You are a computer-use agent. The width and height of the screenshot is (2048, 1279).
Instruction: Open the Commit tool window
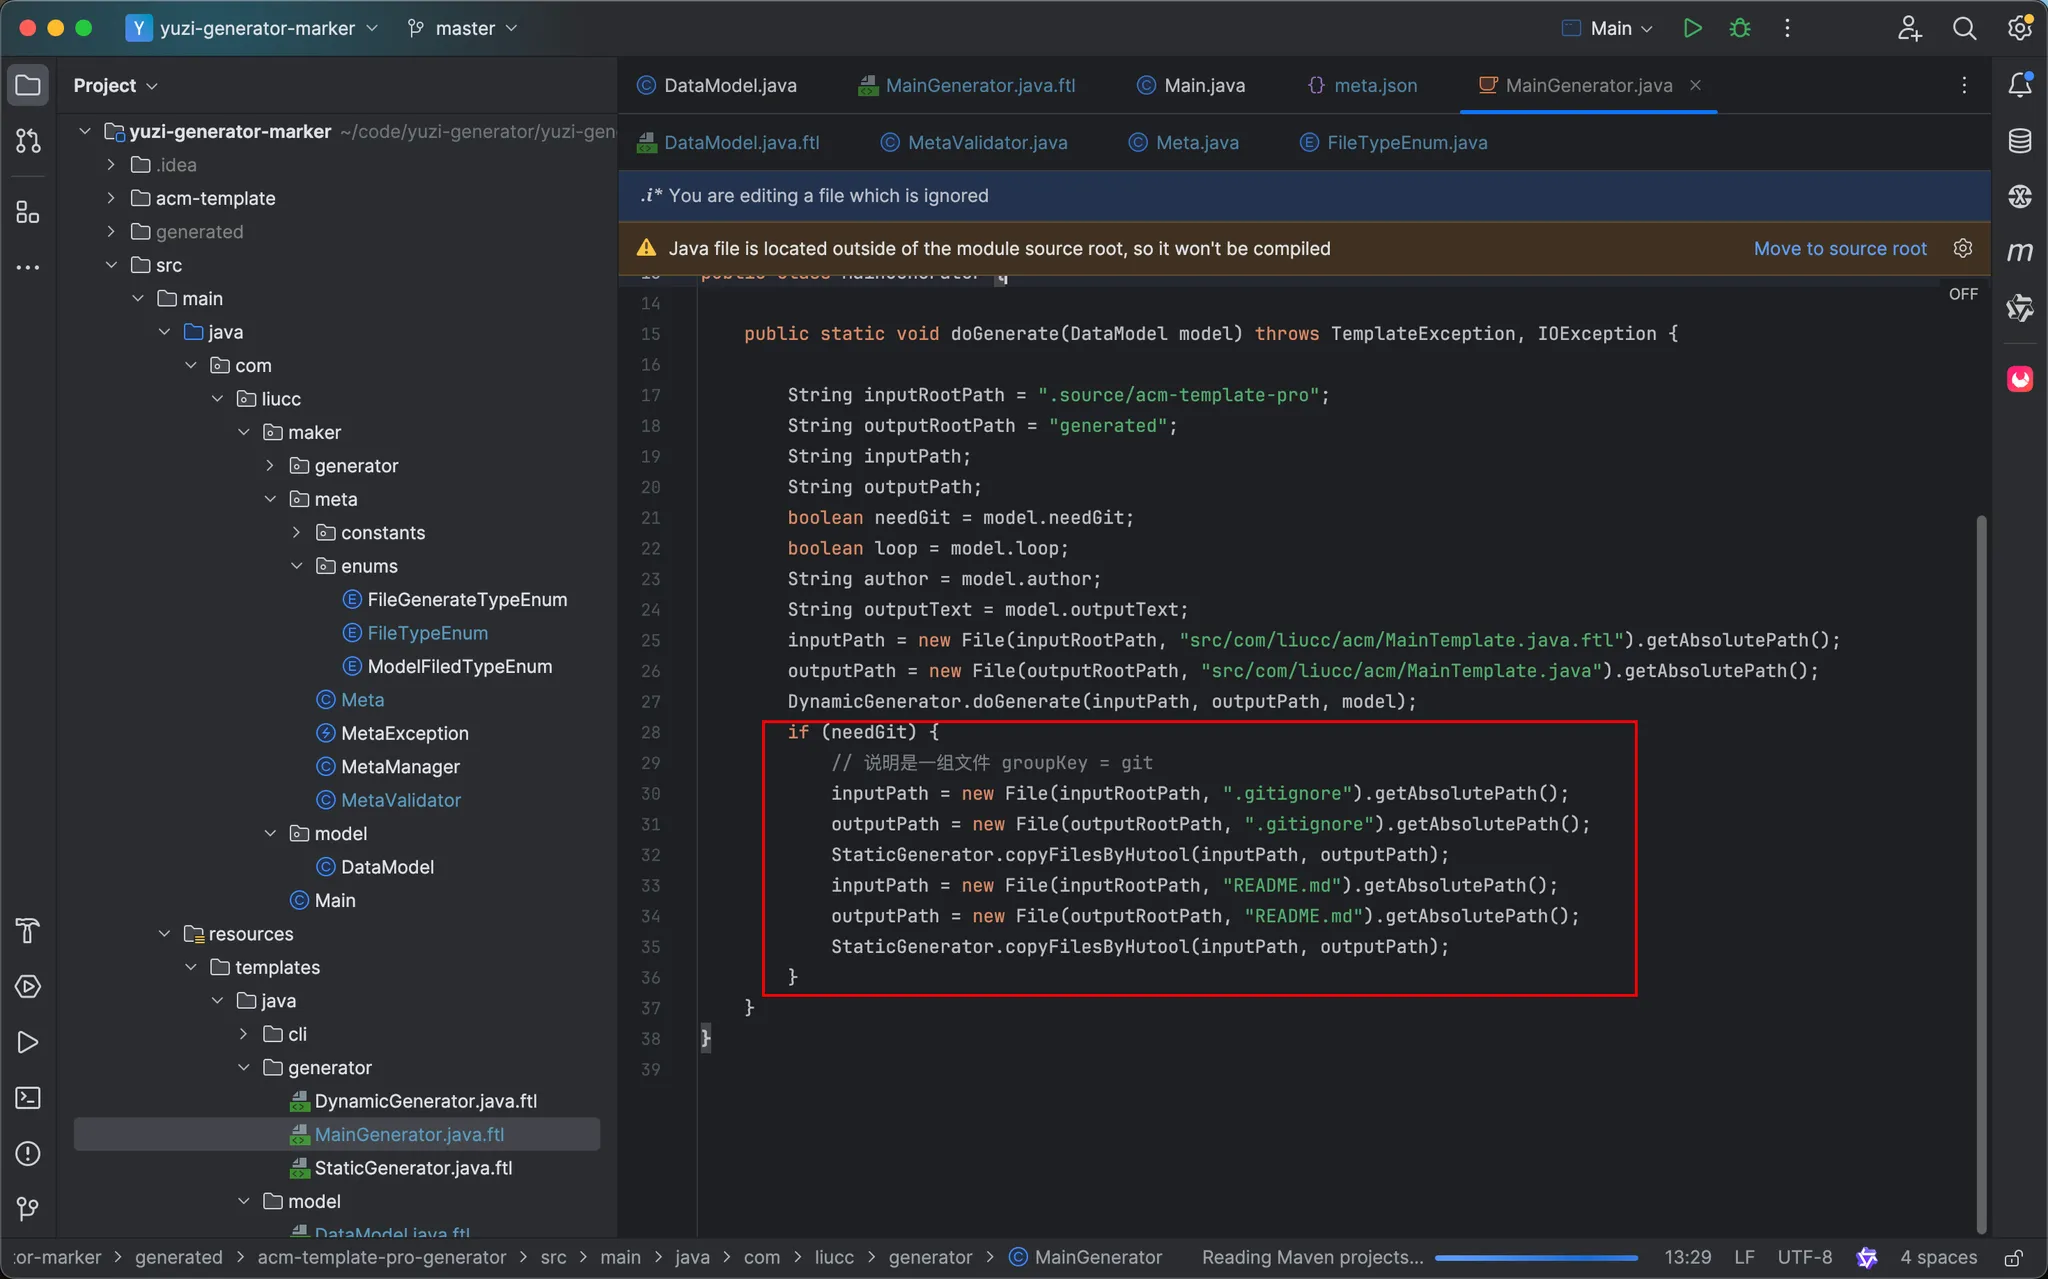coord(28,141)
